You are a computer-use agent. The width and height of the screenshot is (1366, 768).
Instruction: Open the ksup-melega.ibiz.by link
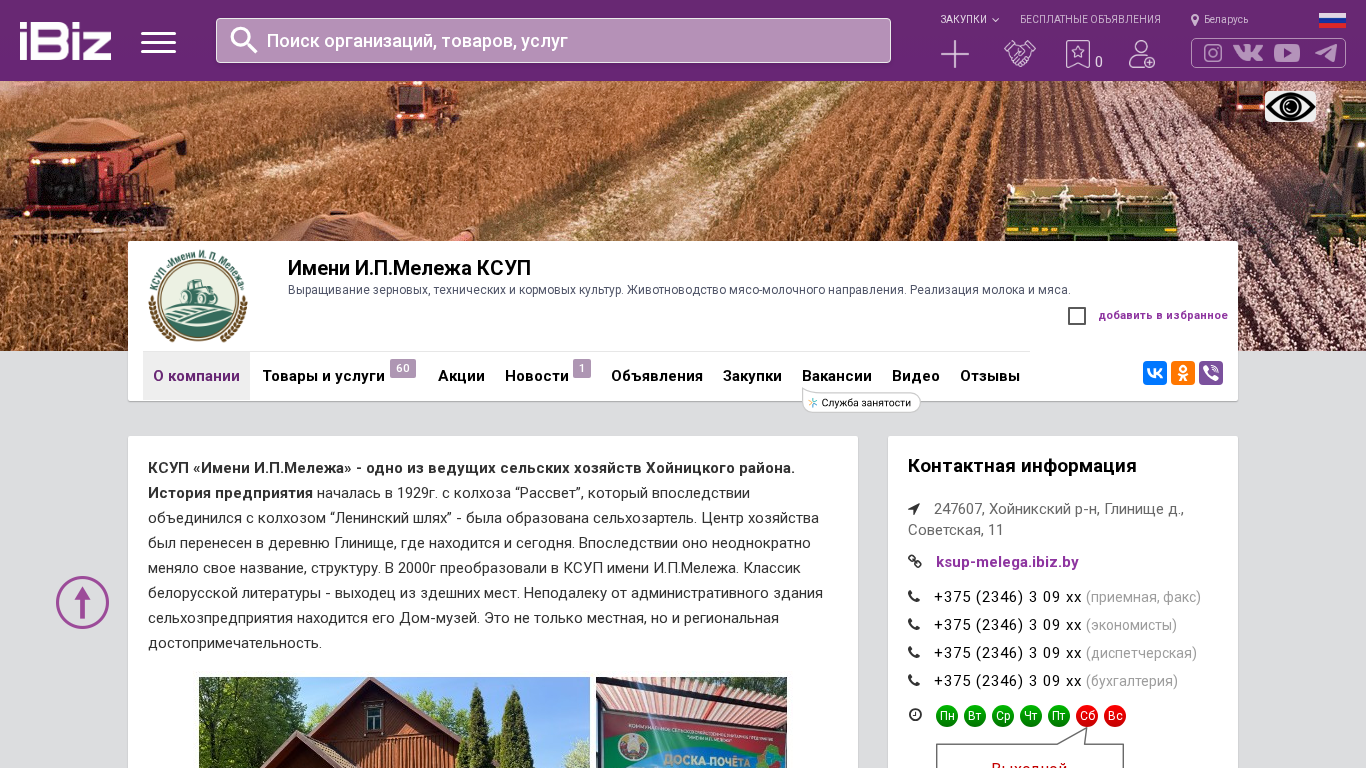(1007, 562)
